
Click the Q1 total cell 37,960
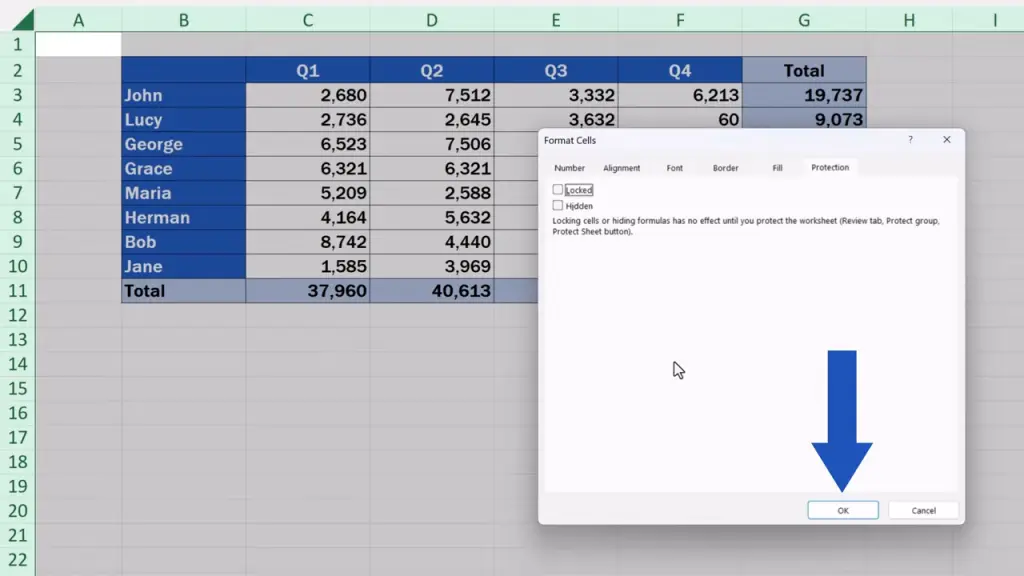click(307, 291)
